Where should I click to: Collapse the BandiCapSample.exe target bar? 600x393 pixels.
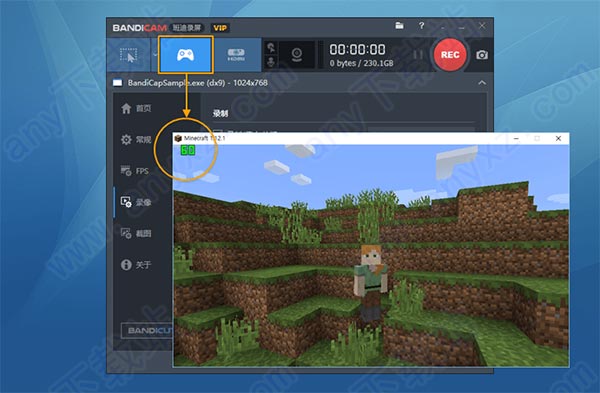click(x=482, y=83)
